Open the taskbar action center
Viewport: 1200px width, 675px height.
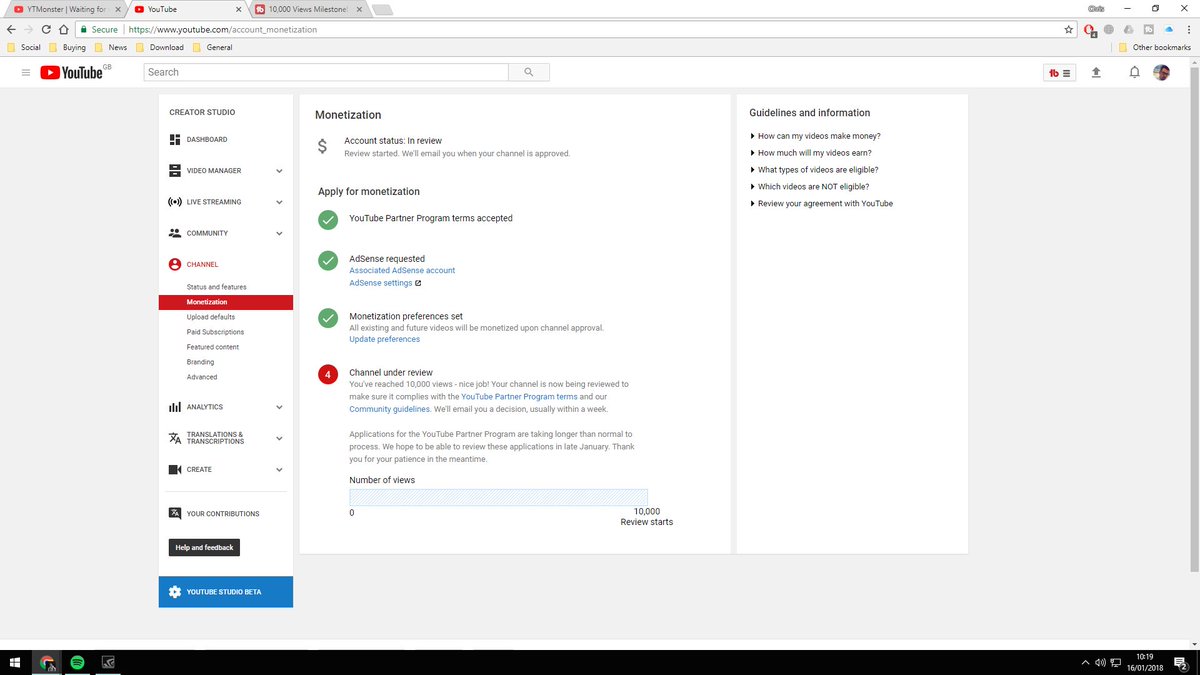[x=1182, y=662]
